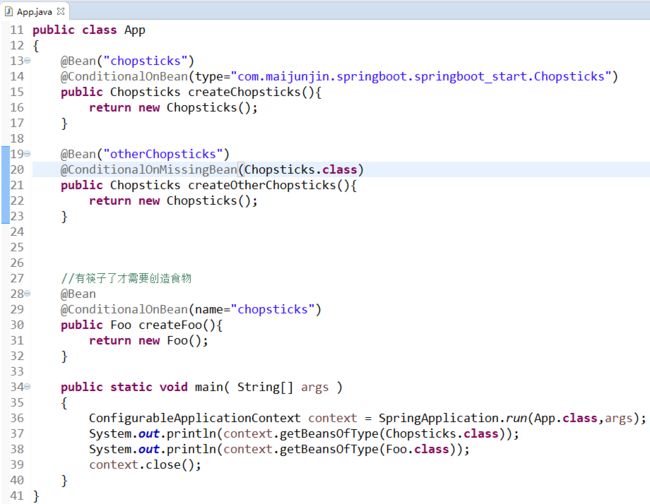
Task: Click the main method signature on line 34
Action: pos(201,387)
